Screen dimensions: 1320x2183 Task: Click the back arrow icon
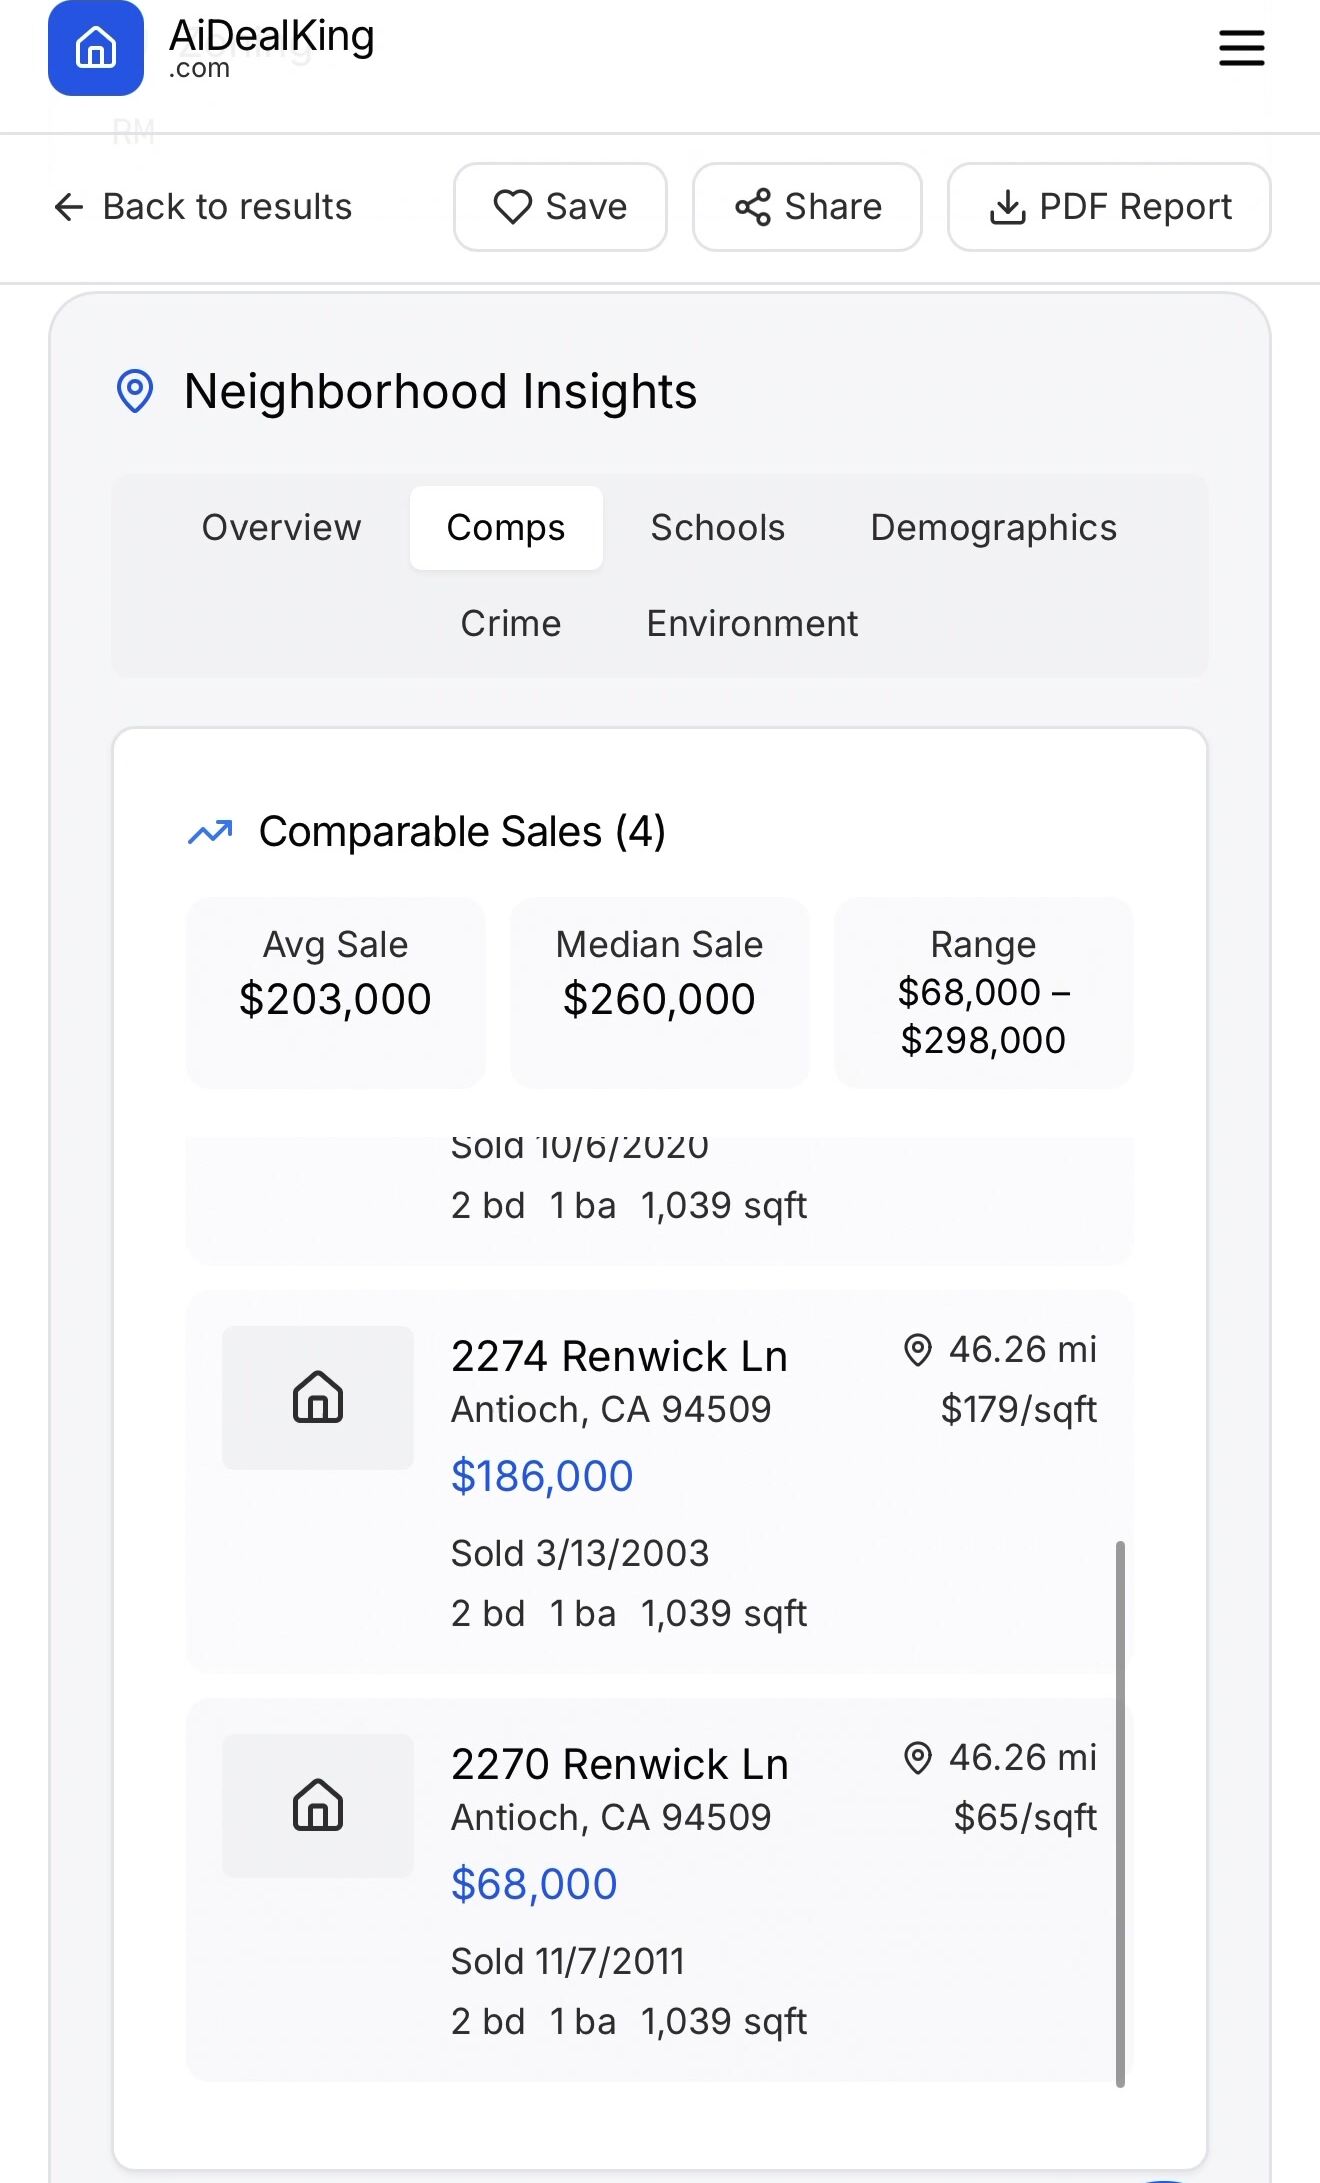(69, 207)
